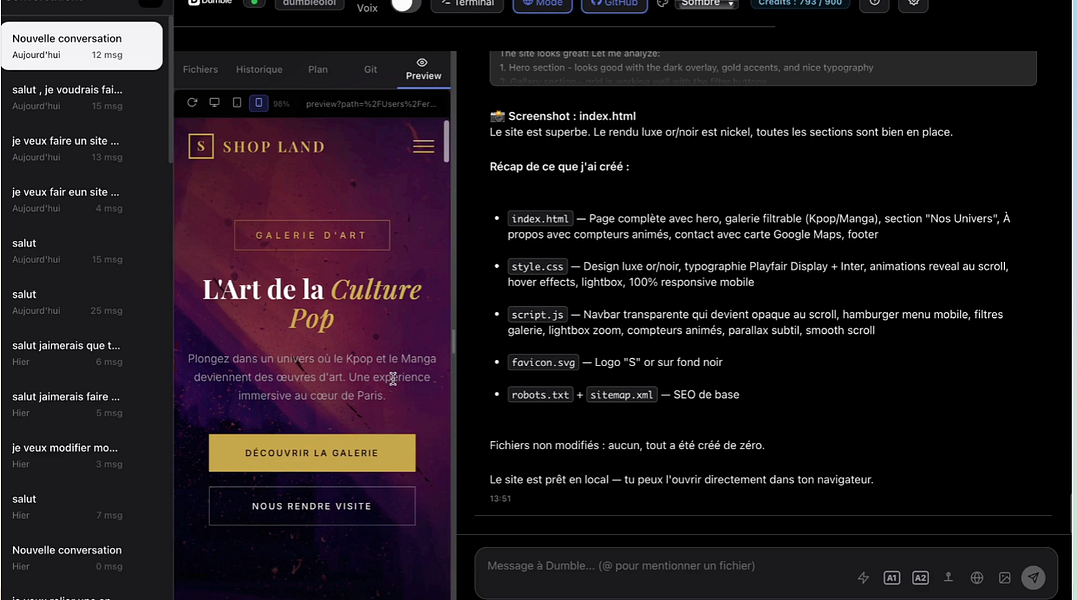Screen dimensions: 1077x600
Task: Open conversation 'salut jaimerais faire ...'
Action: tap(82, 404)
